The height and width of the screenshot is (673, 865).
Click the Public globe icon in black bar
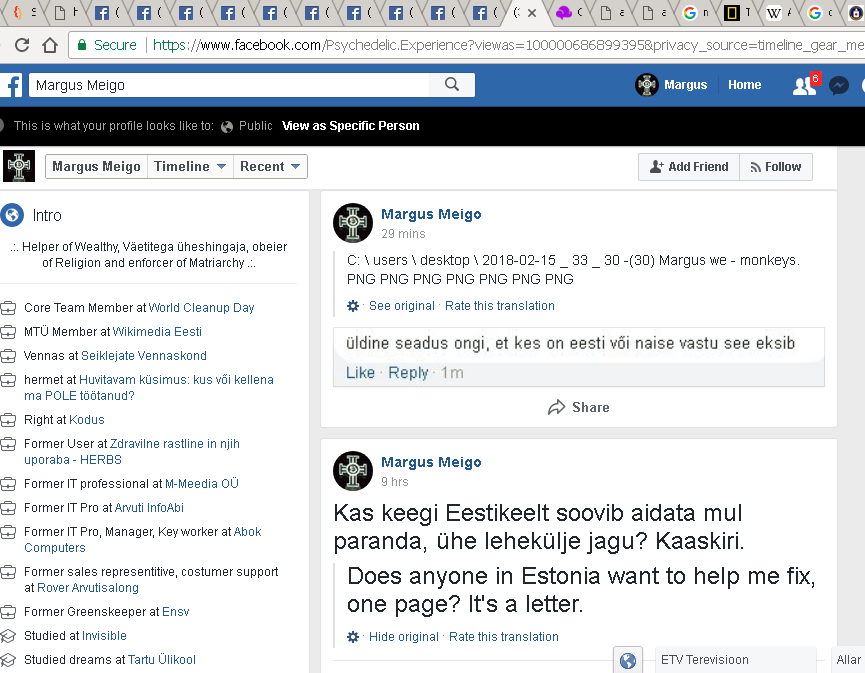coord(227,127)
